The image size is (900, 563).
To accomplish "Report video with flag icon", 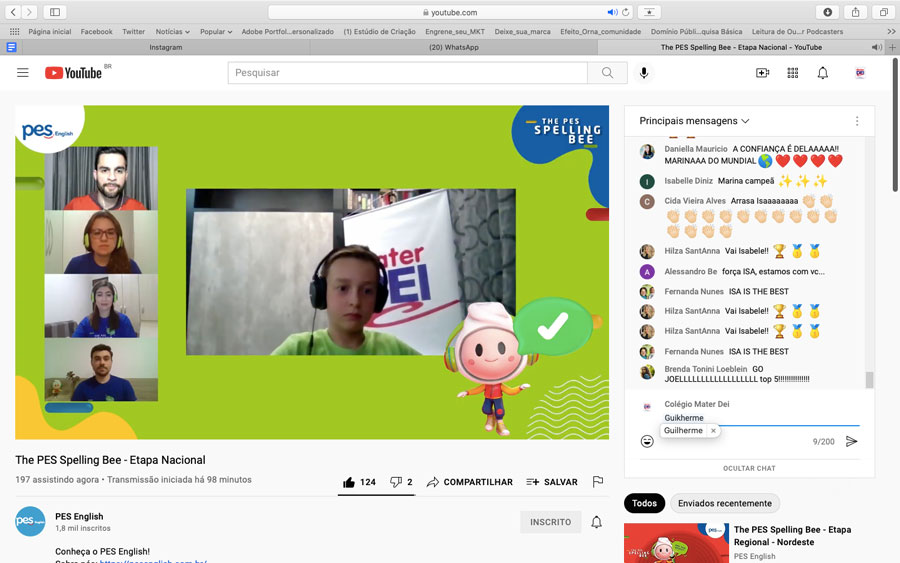I will (598, 482).
